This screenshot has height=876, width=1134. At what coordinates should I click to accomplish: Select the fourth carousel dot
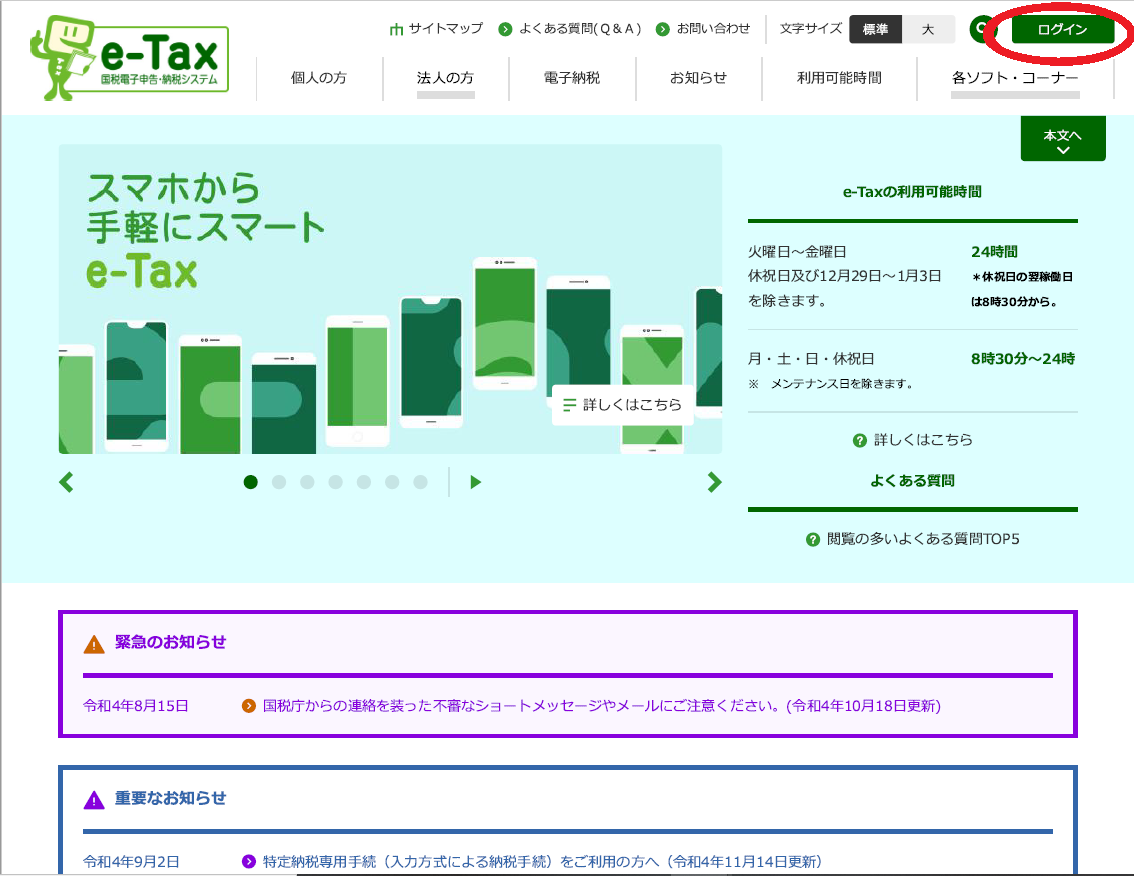point(336,482)
